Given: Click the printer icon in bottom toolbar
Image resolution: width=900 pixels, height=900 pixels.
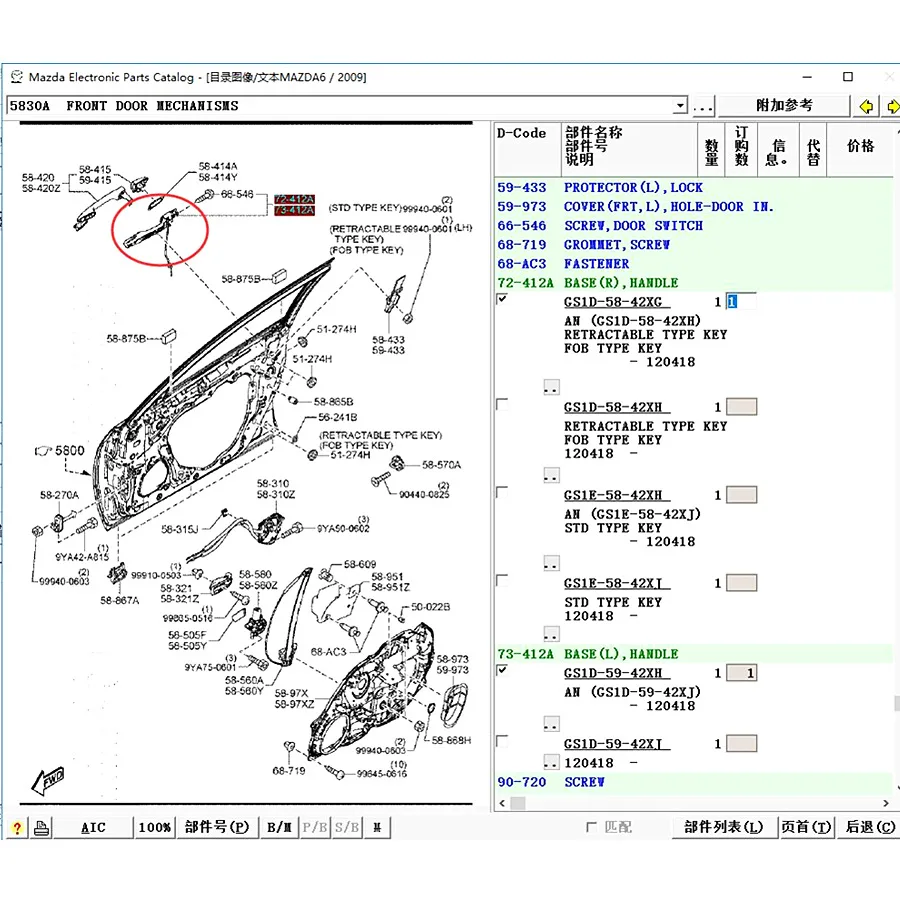Looking at the screenshot, I should point(41,828).
